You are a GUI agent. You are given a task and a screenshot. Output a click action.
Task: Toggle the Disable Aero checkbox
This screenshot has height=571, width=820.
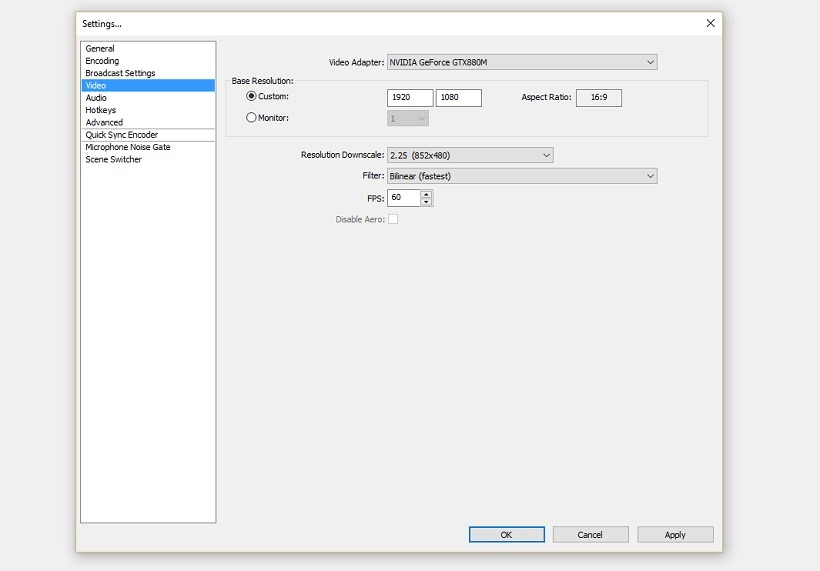coord(393,219)
